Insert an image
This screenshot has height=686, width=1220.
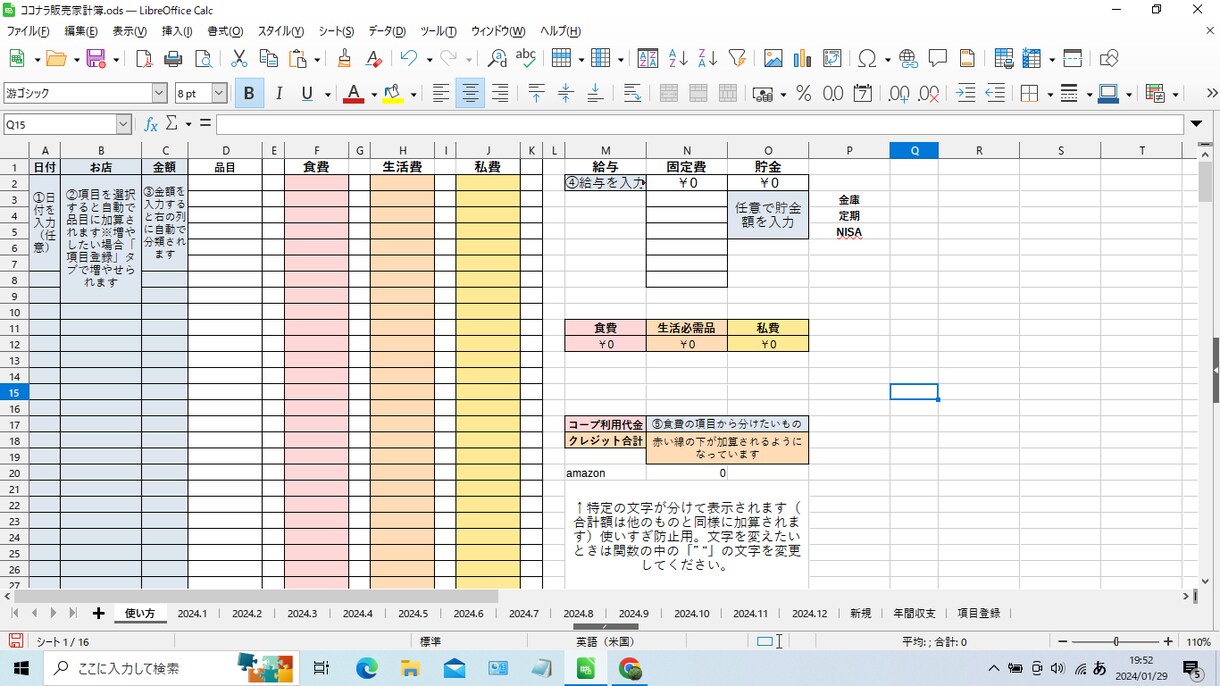773,59
